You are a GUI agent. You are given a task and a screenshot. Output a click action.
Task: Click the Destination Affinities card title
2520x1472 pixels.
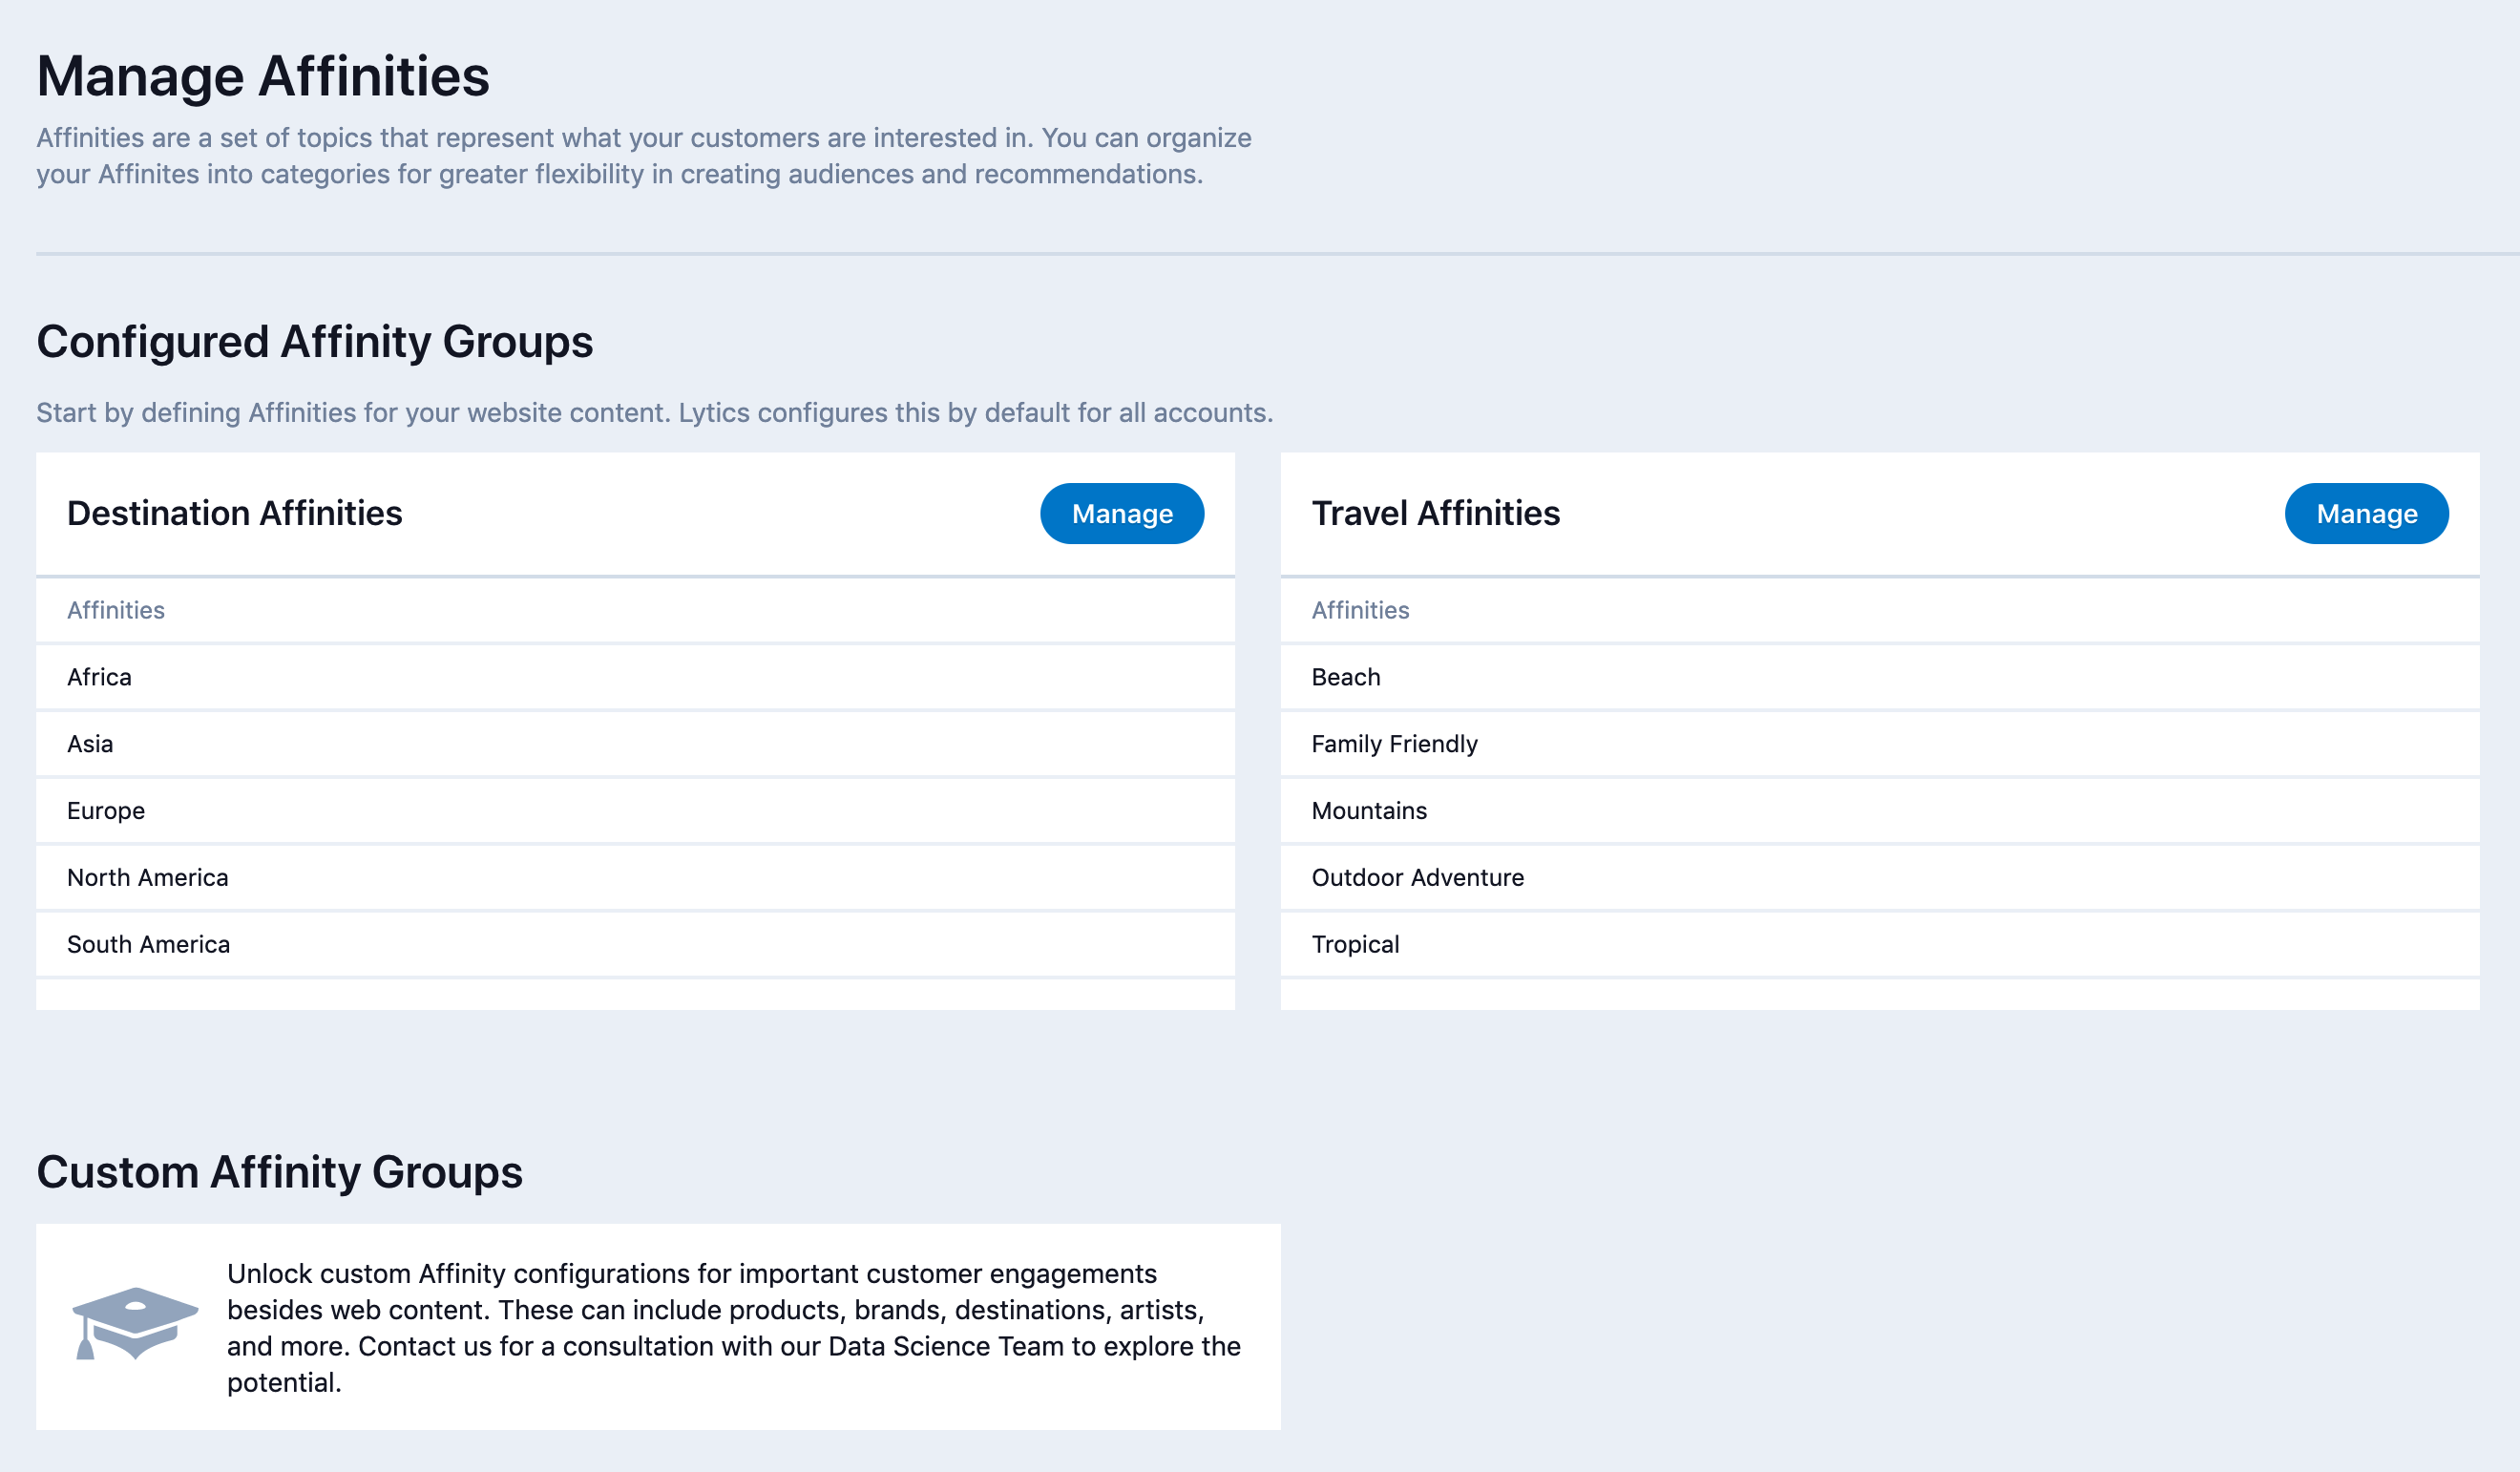coord(235,513)
